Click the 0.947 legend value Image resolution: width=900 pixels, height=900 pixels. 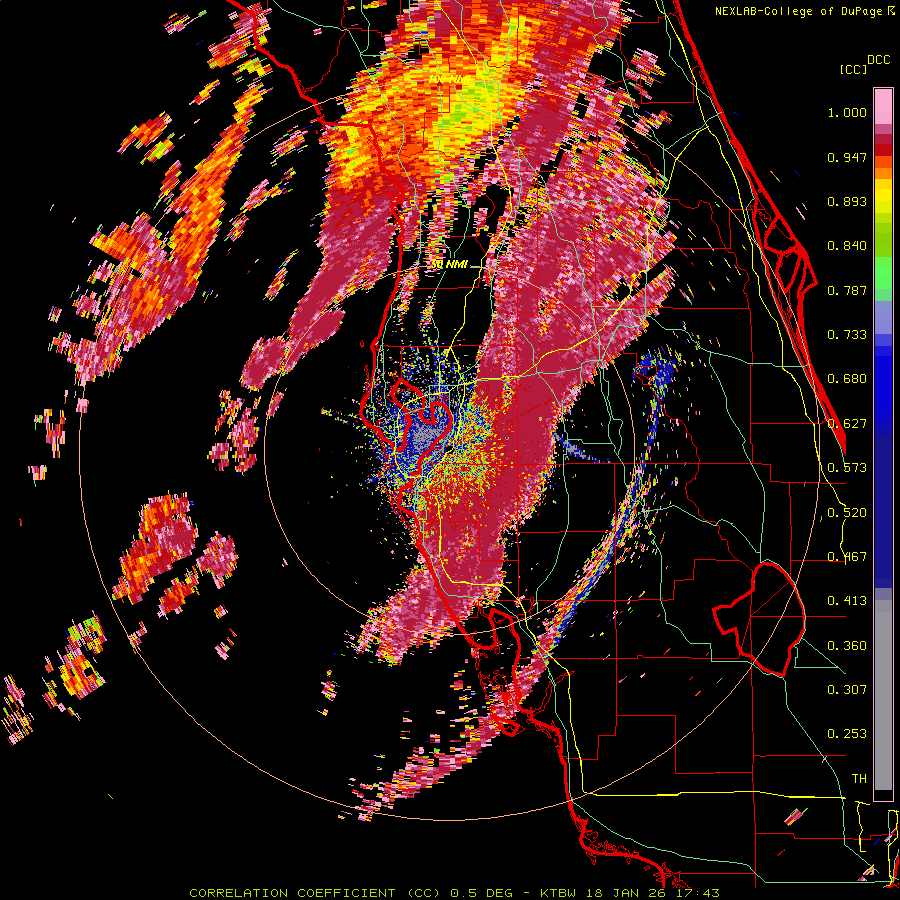(x=847, y=157)
